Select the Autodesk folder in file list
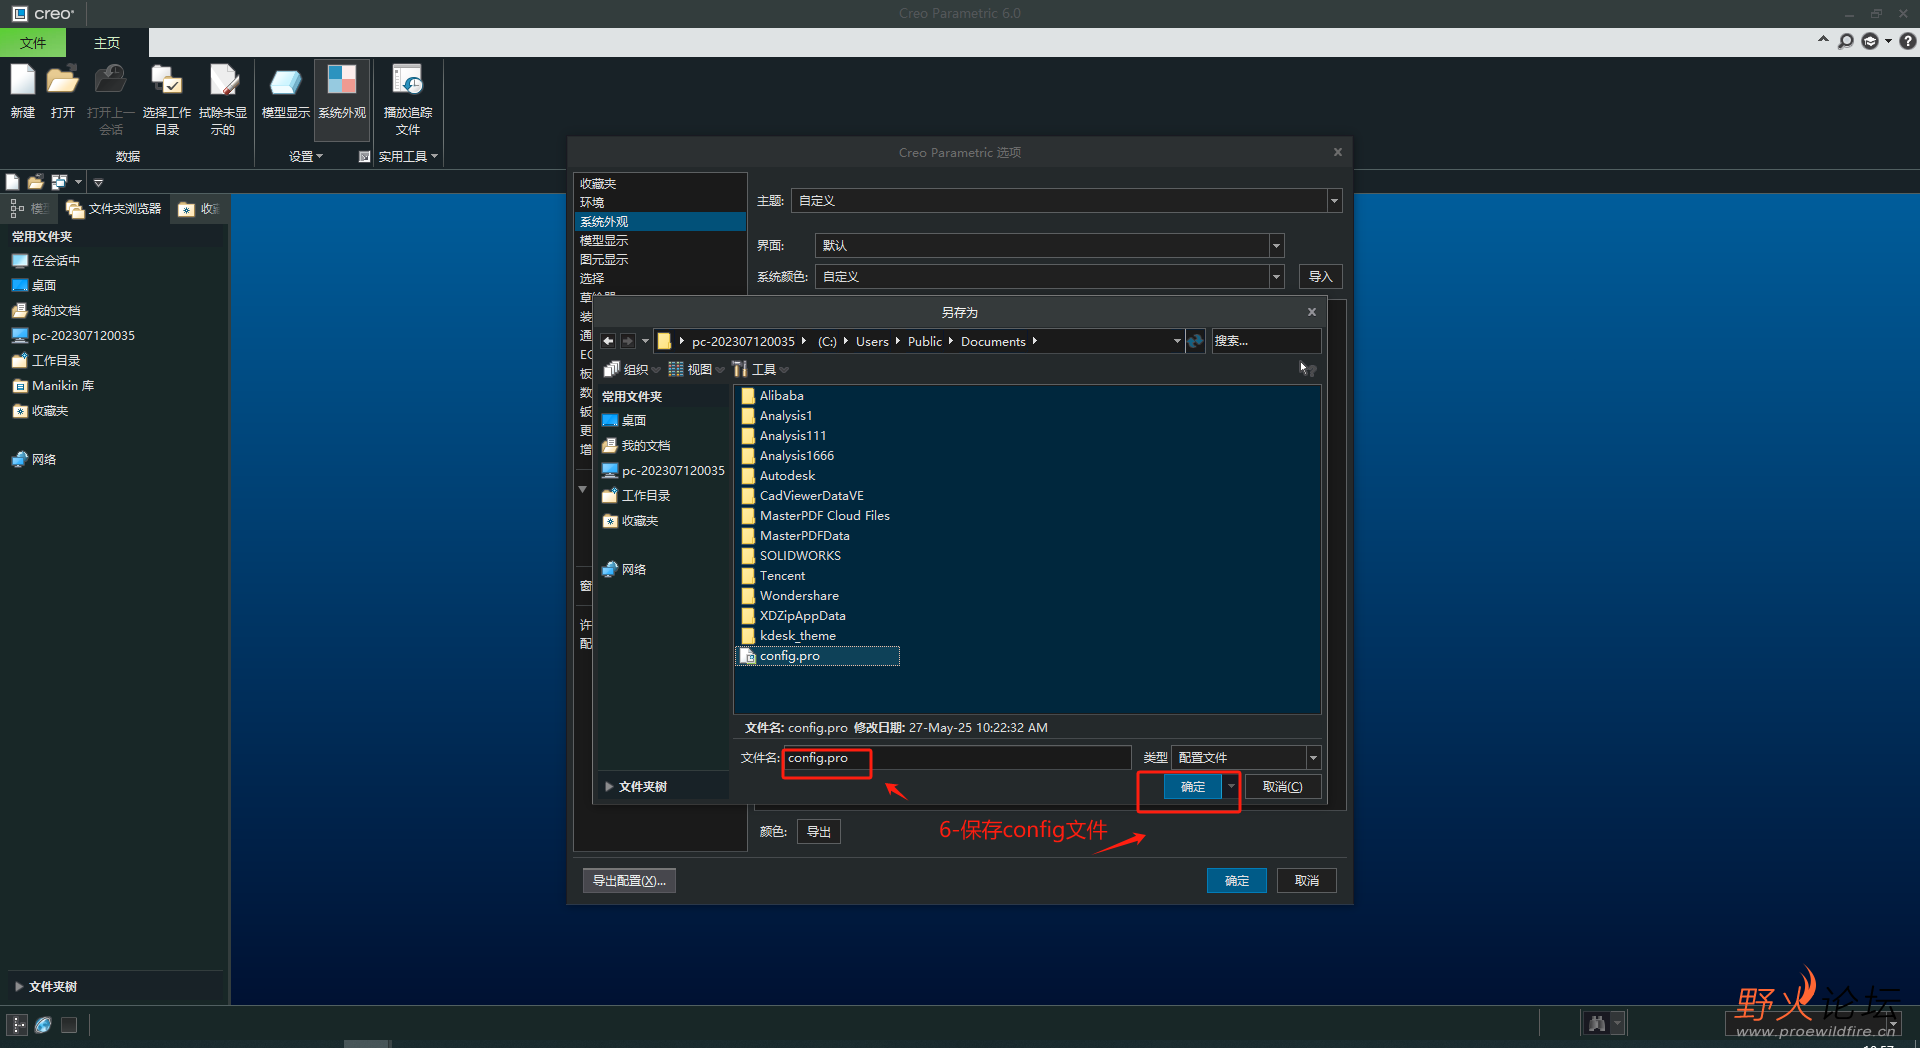This screenshot has width=1920, height=1048. tap(778, 476)
